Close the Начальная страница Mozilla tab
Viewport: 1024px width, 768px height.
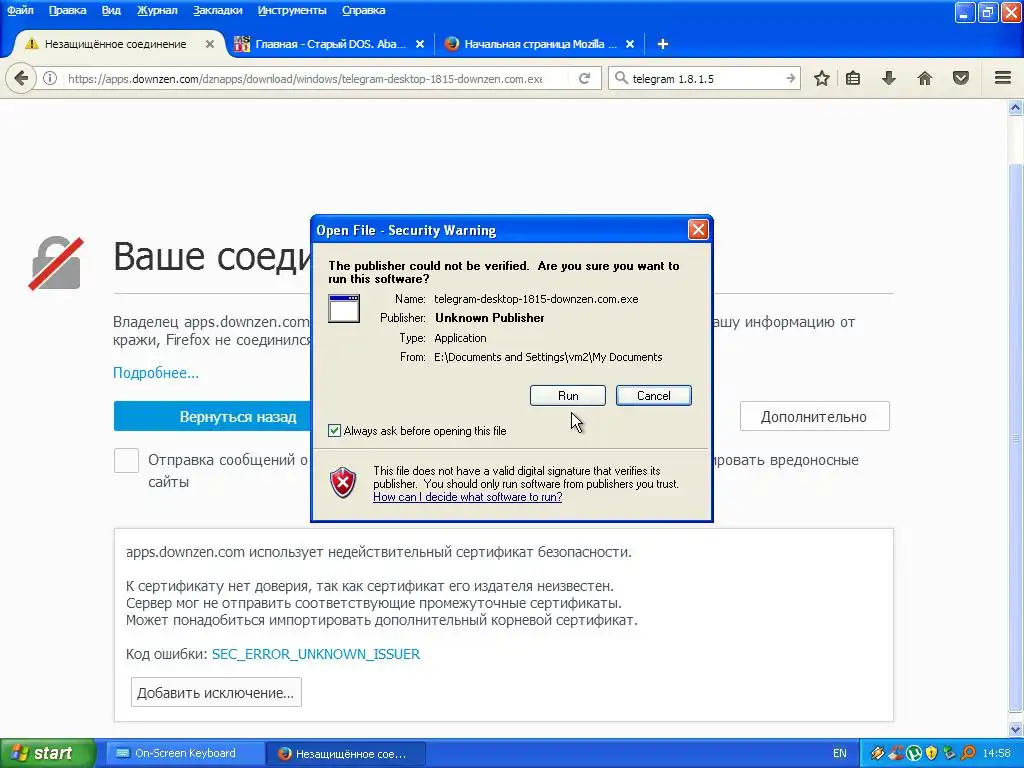(x=630, y=44)
